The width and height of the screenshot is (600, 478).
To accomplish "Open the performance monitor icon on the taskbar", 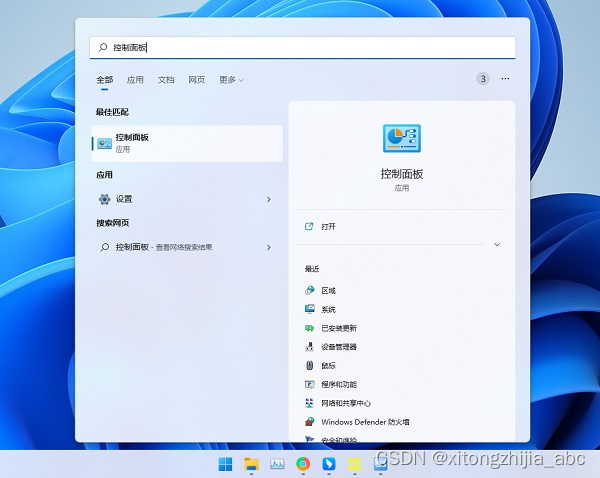I will [x=277, y=464].
